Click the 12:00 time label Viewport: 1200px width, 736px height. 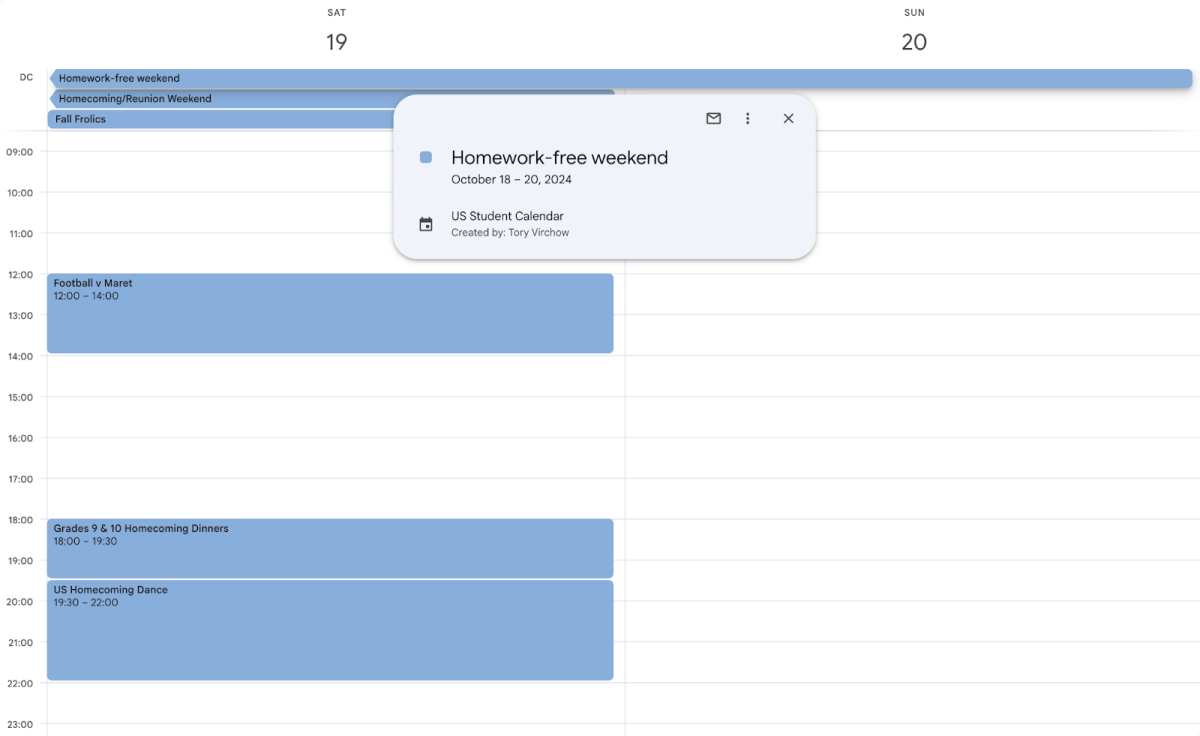[x=20, y=275]
